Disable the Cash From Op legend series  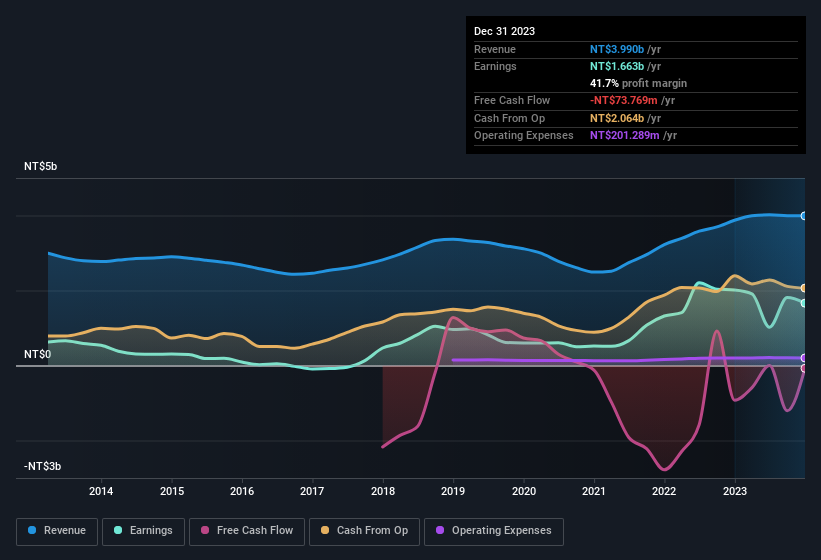pos(364,531)
